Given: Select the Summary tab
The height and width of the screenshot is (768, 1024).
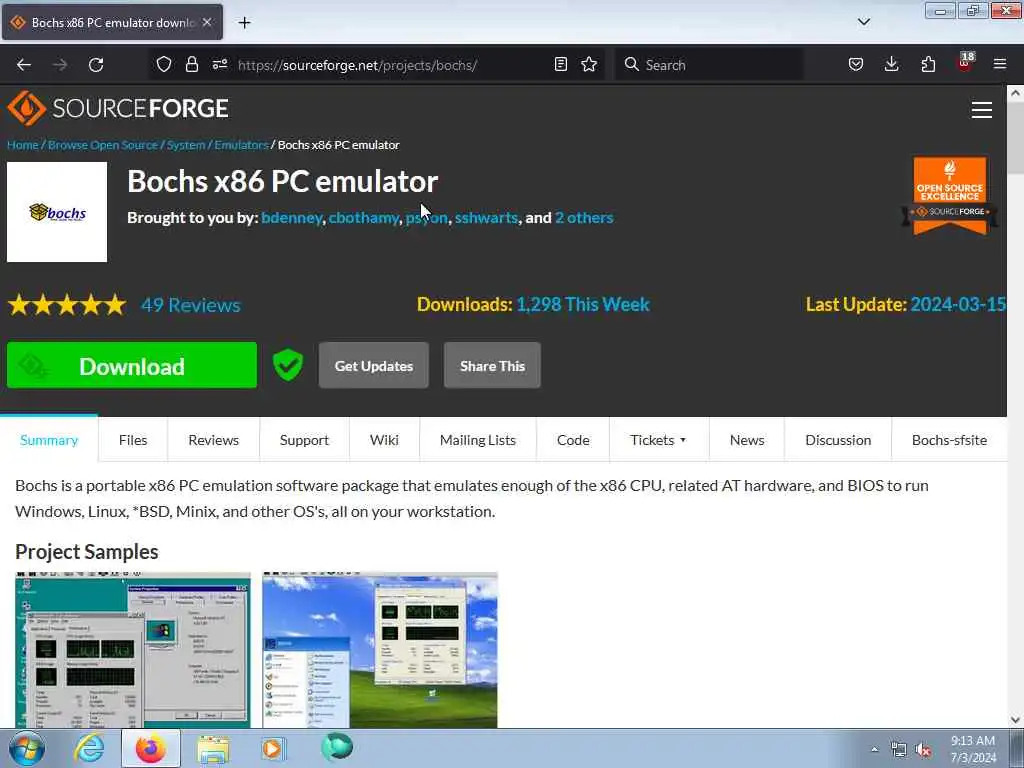Looking at the screenshot, I should point(49,440).
